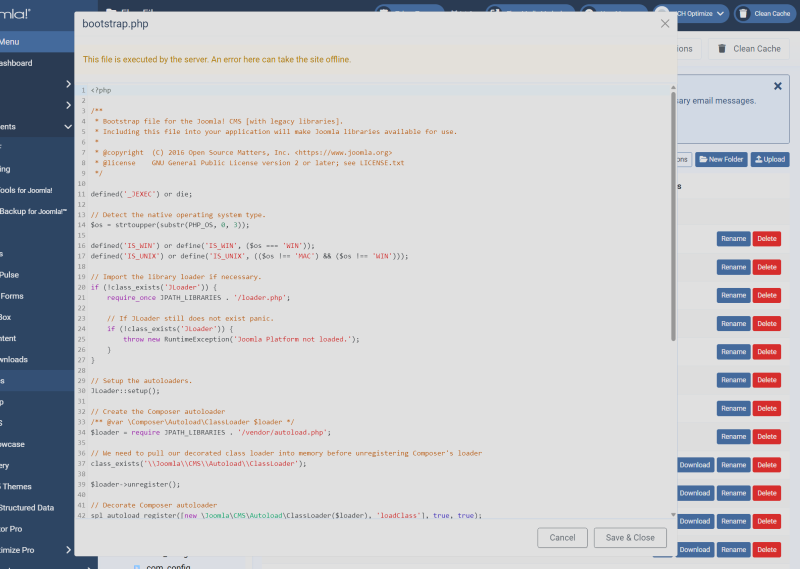Click the 'imize Pro' sidebar label

[x=17, y=550]
